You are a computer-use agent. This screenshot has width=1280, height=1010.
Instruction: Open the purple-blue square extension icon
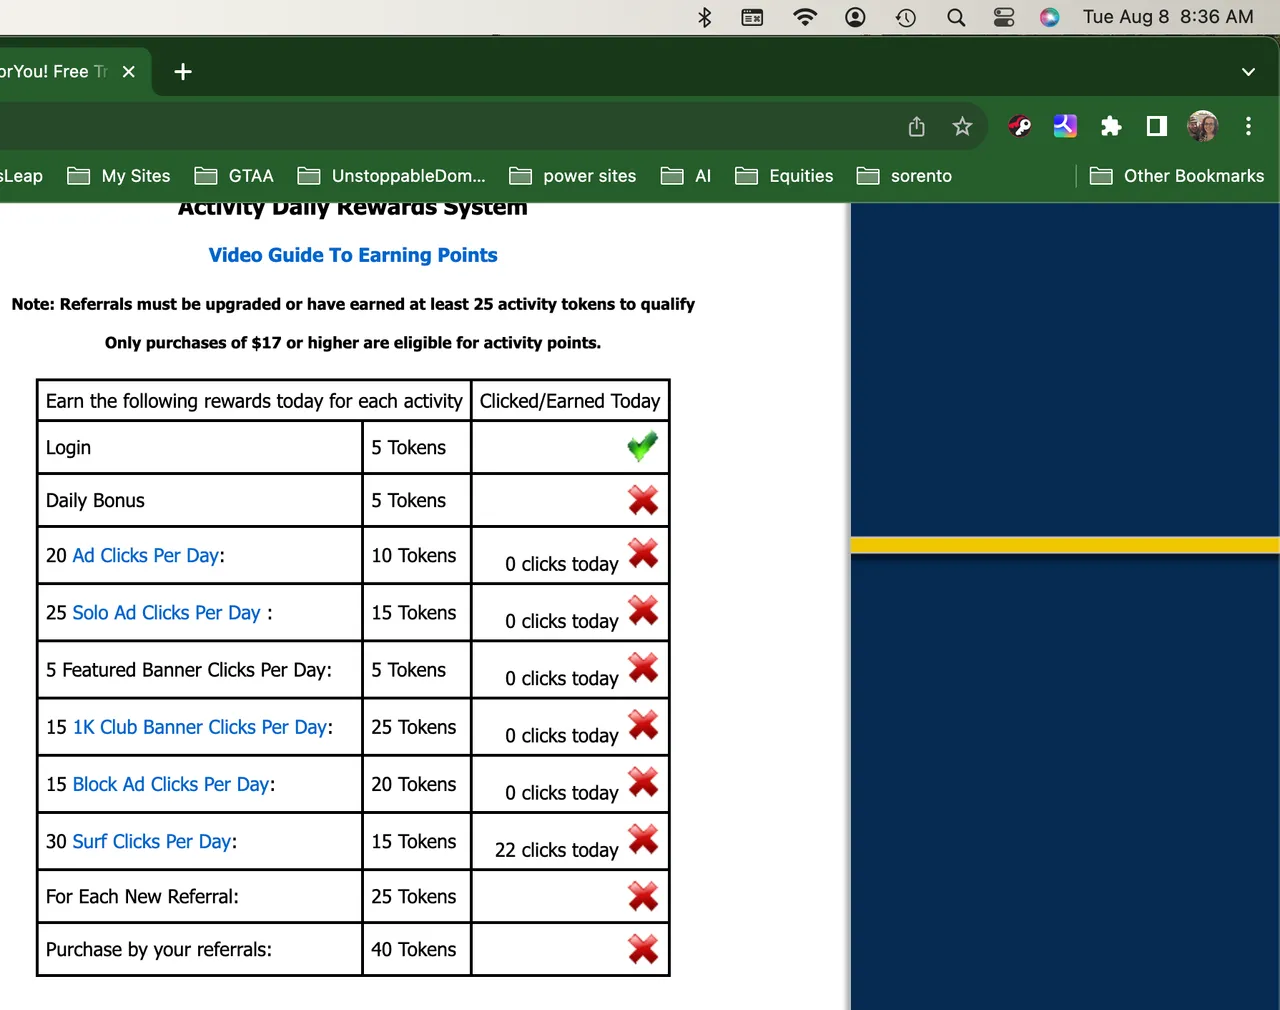coord(1065,126)
